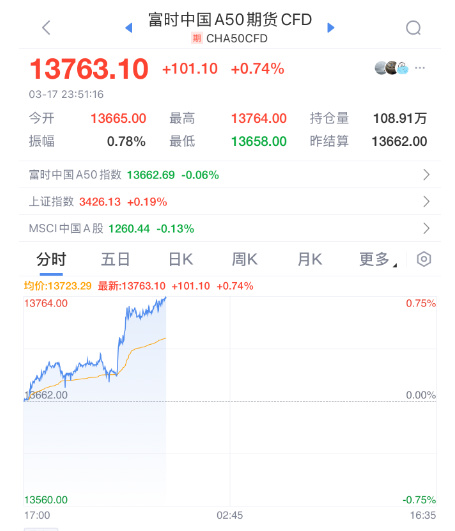The height and width of the screenshot is (531, 455).
Task: Select the 日K chart tab
Action: click(x=181, y=259)
